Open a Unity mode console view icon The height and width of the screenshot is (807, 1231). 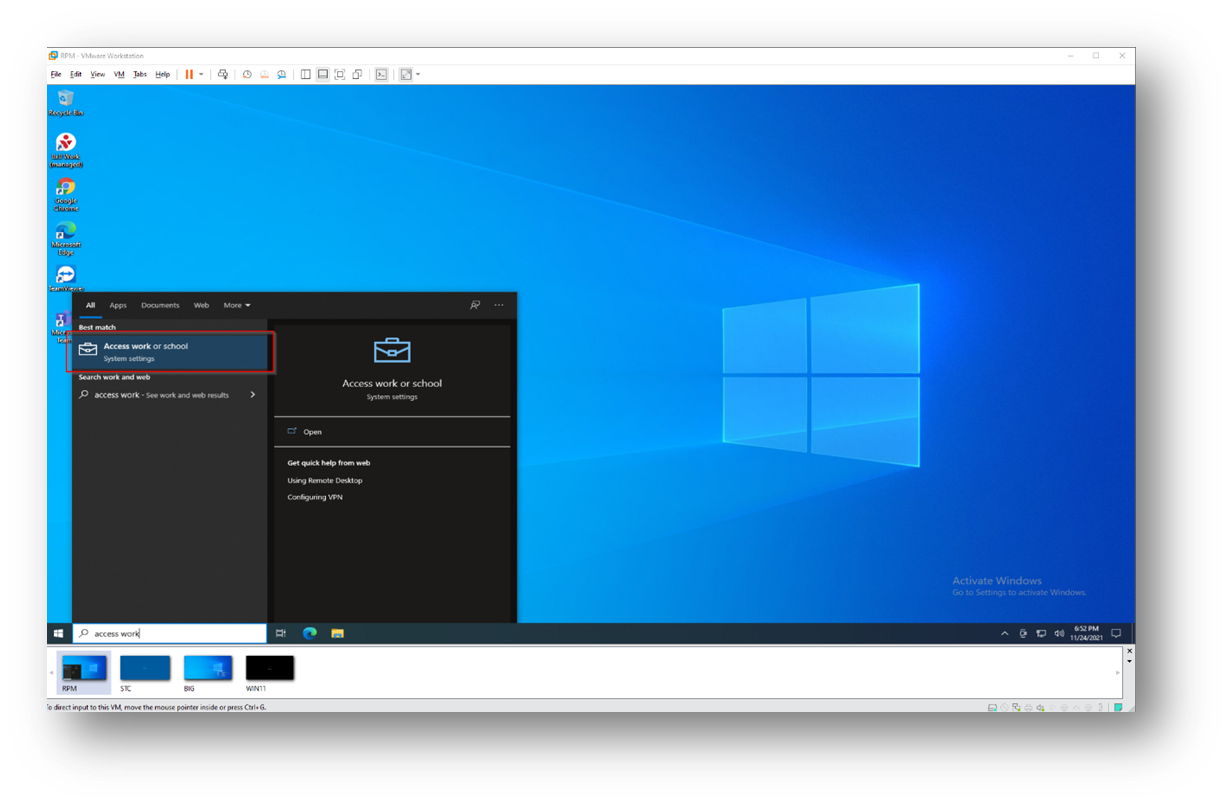point(357,73)
